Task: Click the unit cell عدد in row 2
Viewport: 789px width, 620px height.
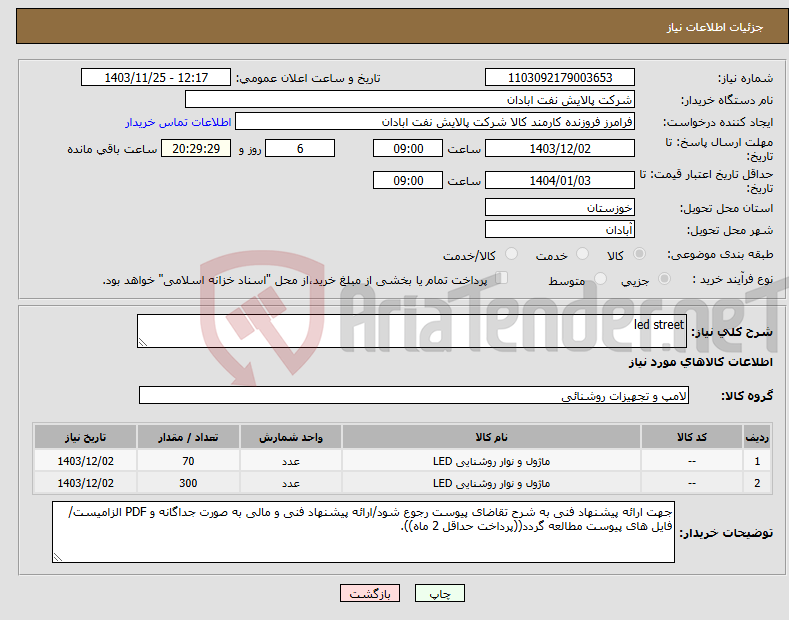Action: pyautogui.click(x=291, y=483)
